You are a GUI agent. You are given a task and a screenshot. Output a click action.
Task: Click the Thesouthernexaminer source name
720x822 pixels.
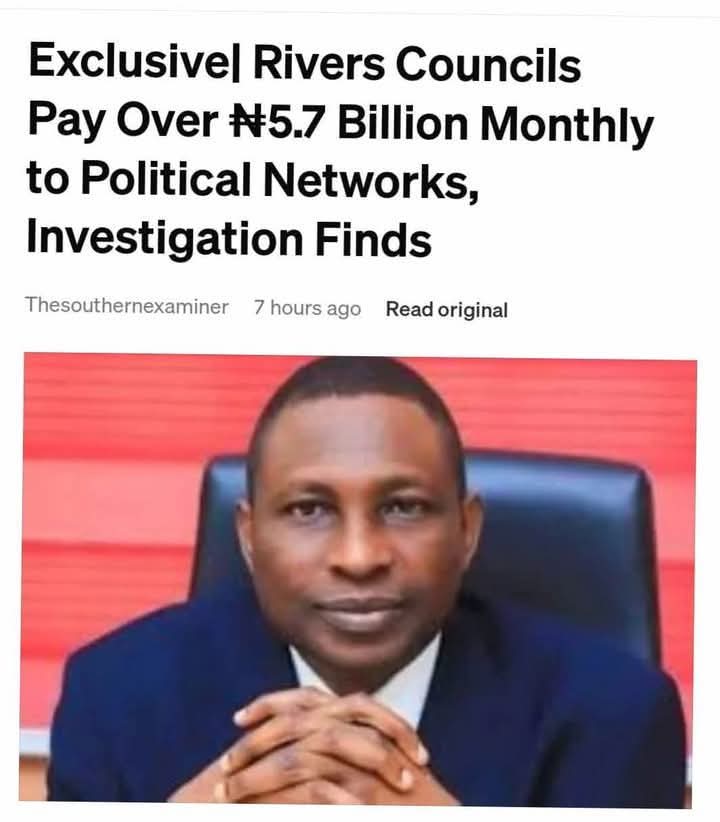click(x=126, y=305)
